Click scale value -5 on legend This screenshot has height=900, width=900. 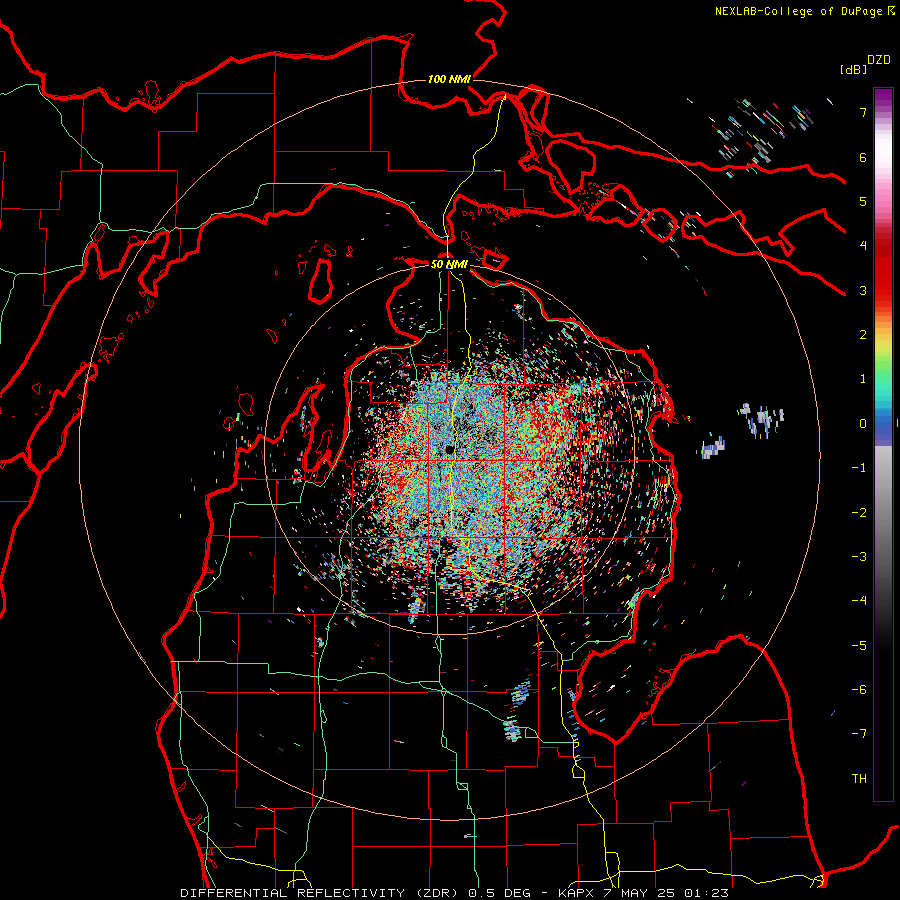tap(859, 646)
